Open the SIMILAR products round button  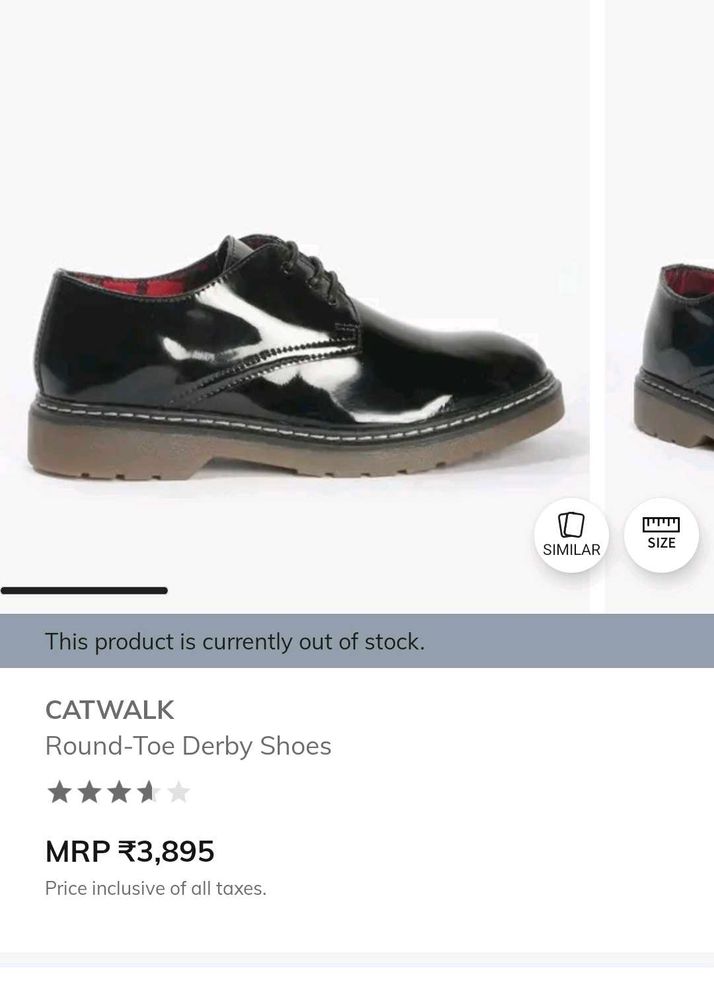(x=571, y=536)
